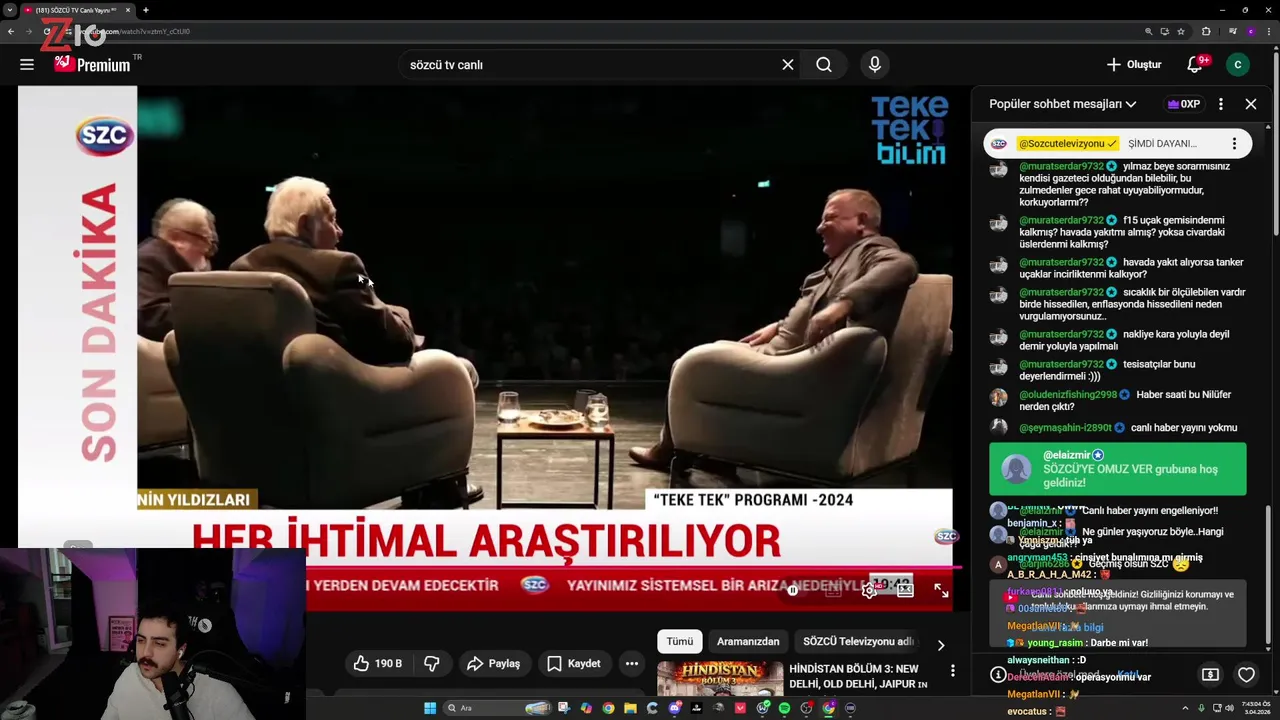This screenshot has height=720, width=1280.
Task: Send a Super Chat with dollar icon
Action: [1210, 675]
